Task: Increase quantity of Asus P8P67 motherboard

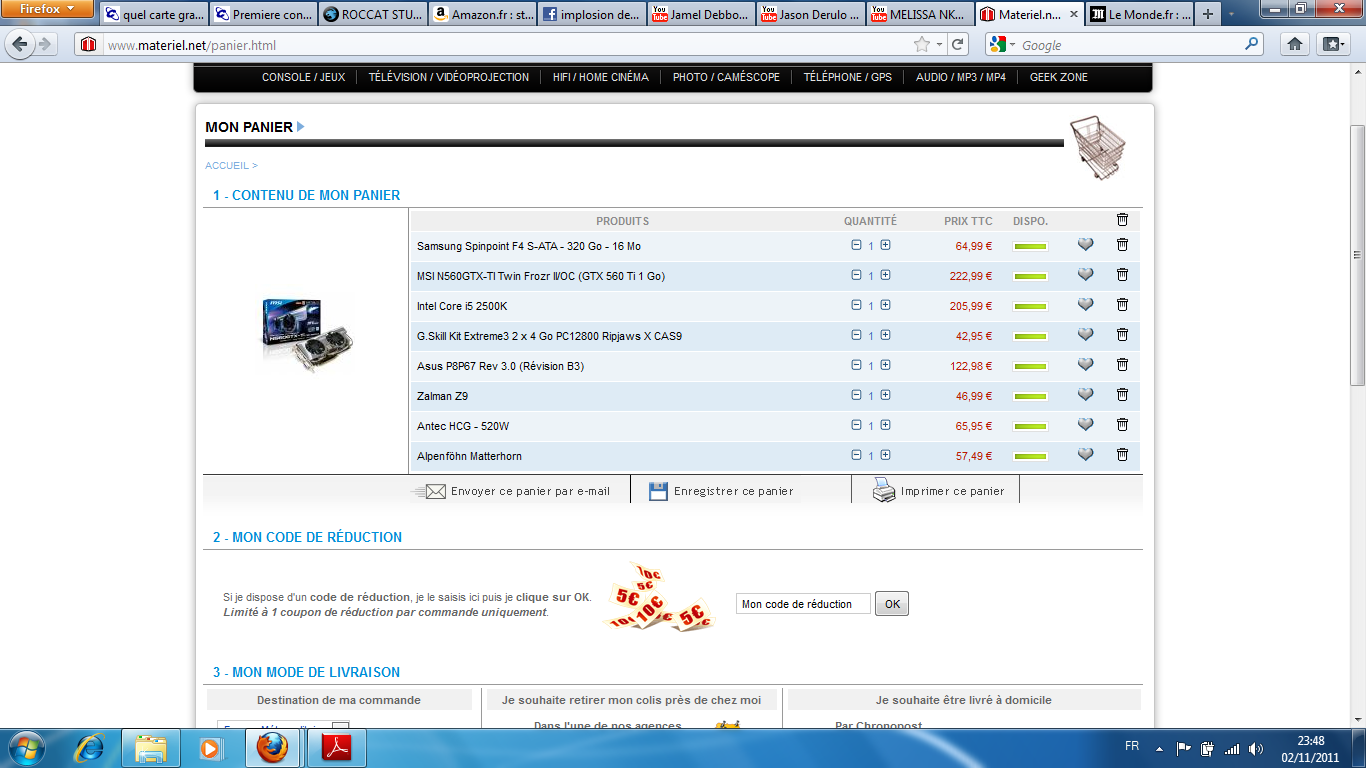Action: [886, 365]
